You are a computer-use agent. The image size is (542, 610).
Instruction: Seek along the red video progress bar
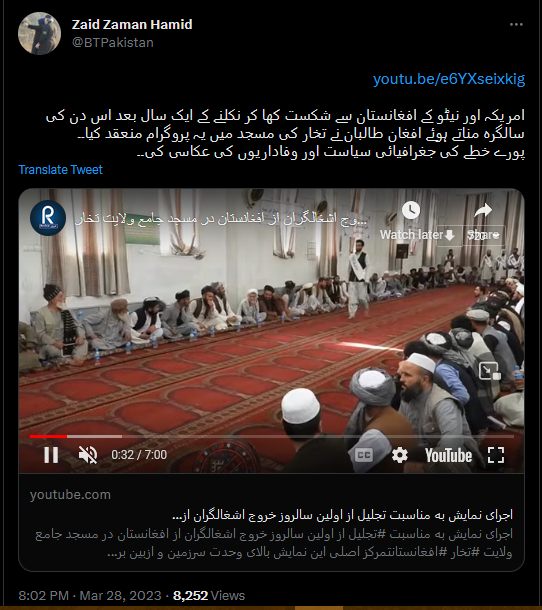[272, 436]
